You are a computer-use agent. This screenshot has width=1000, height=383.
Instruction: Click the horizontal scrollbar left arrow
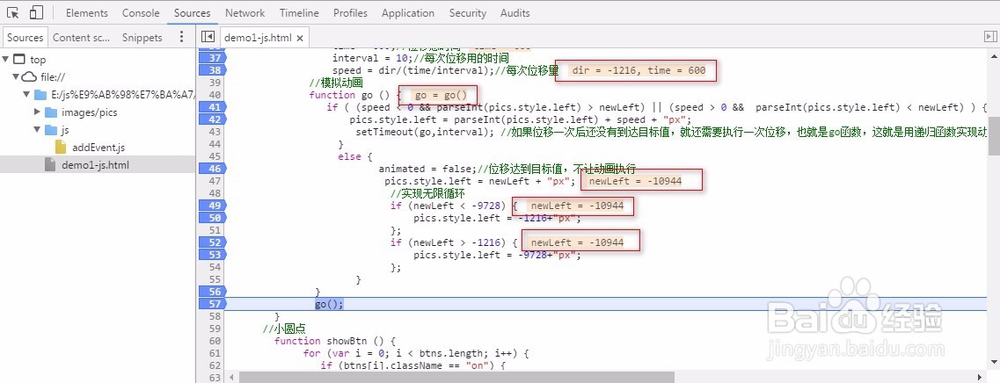click(x=232, y=377)
